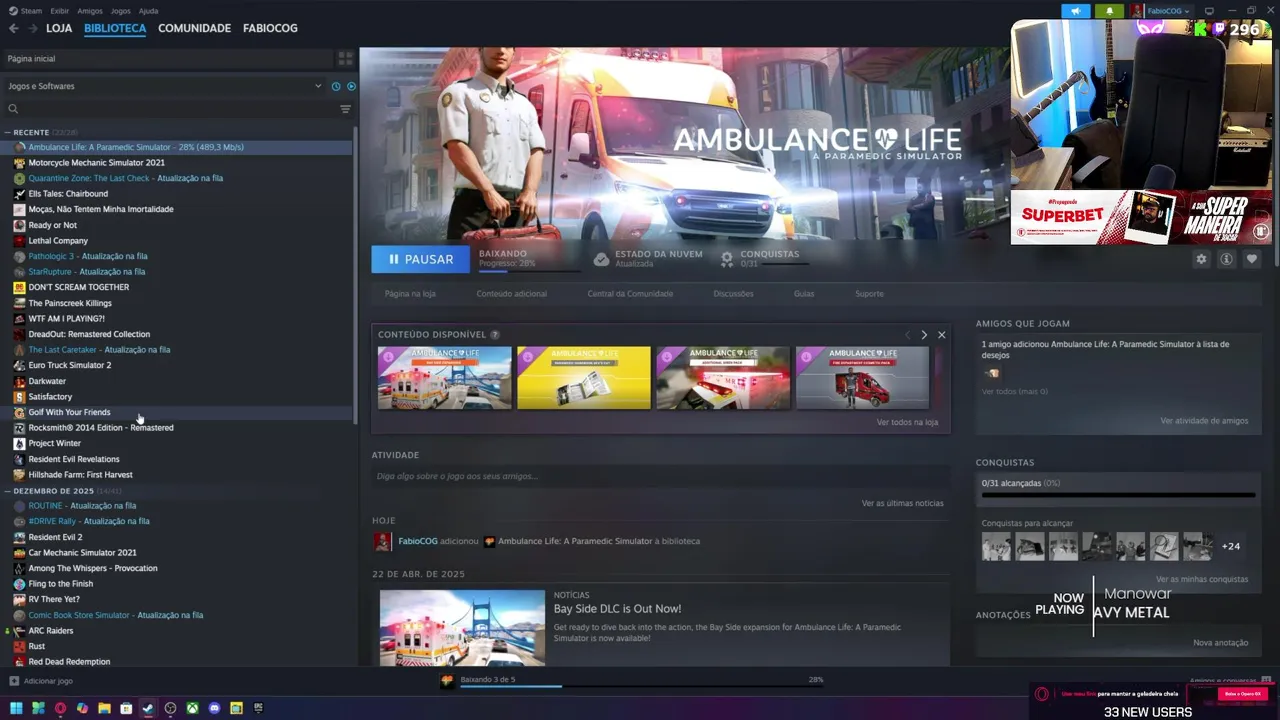Select ARC Raiders in library

pos(50,631)
